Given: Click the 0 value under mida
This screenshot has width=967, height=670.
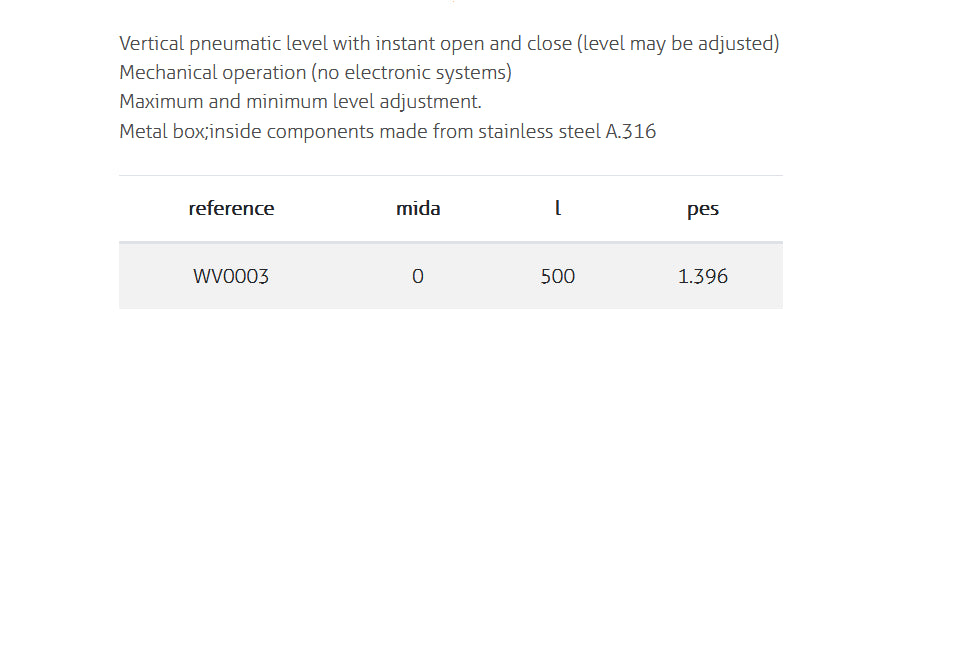Looking at the screenshot, I should pos(418,276).
